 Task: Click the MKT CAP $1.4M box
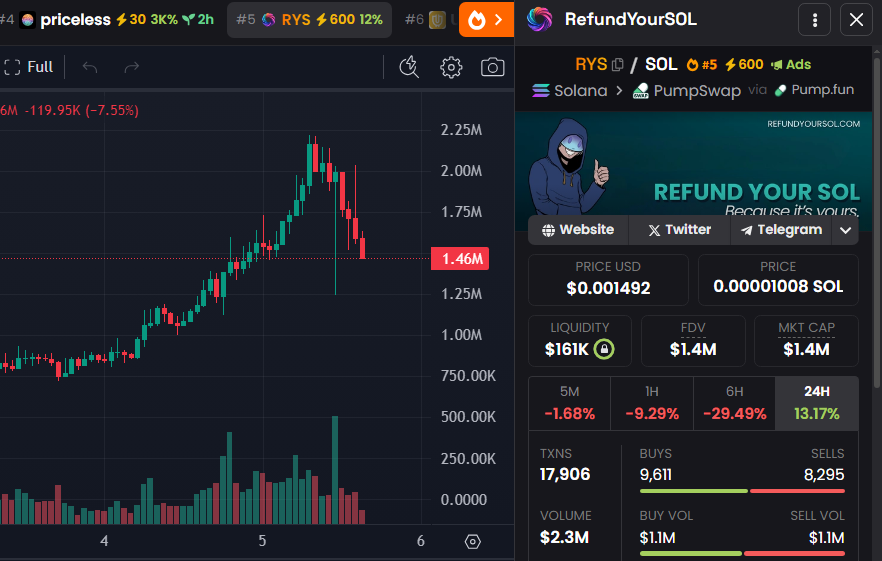pos(806,341)
